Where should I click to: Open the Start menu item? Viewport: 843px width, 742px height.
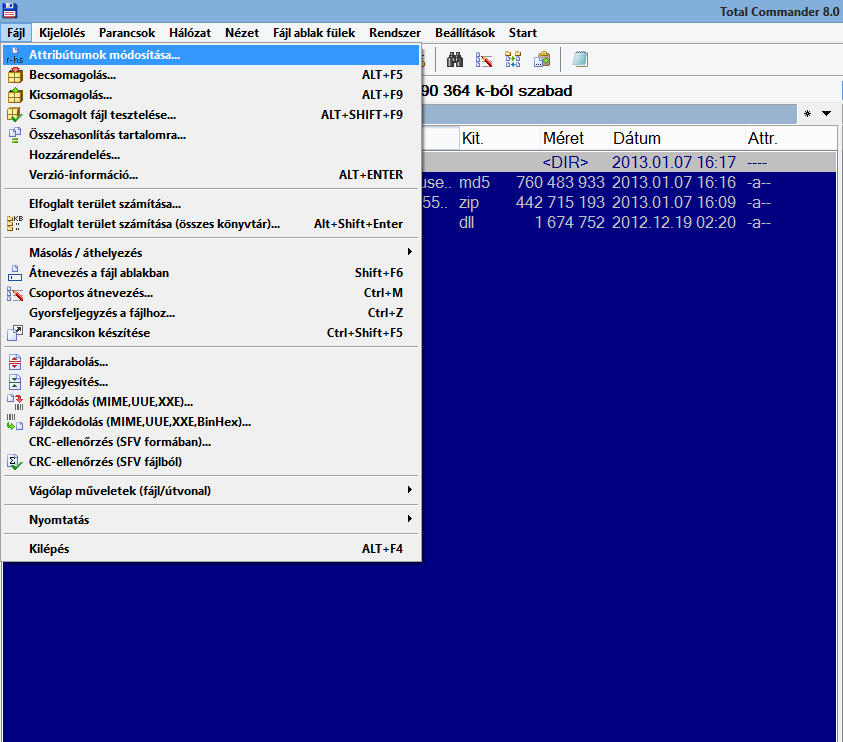click(x=523, y=33)
